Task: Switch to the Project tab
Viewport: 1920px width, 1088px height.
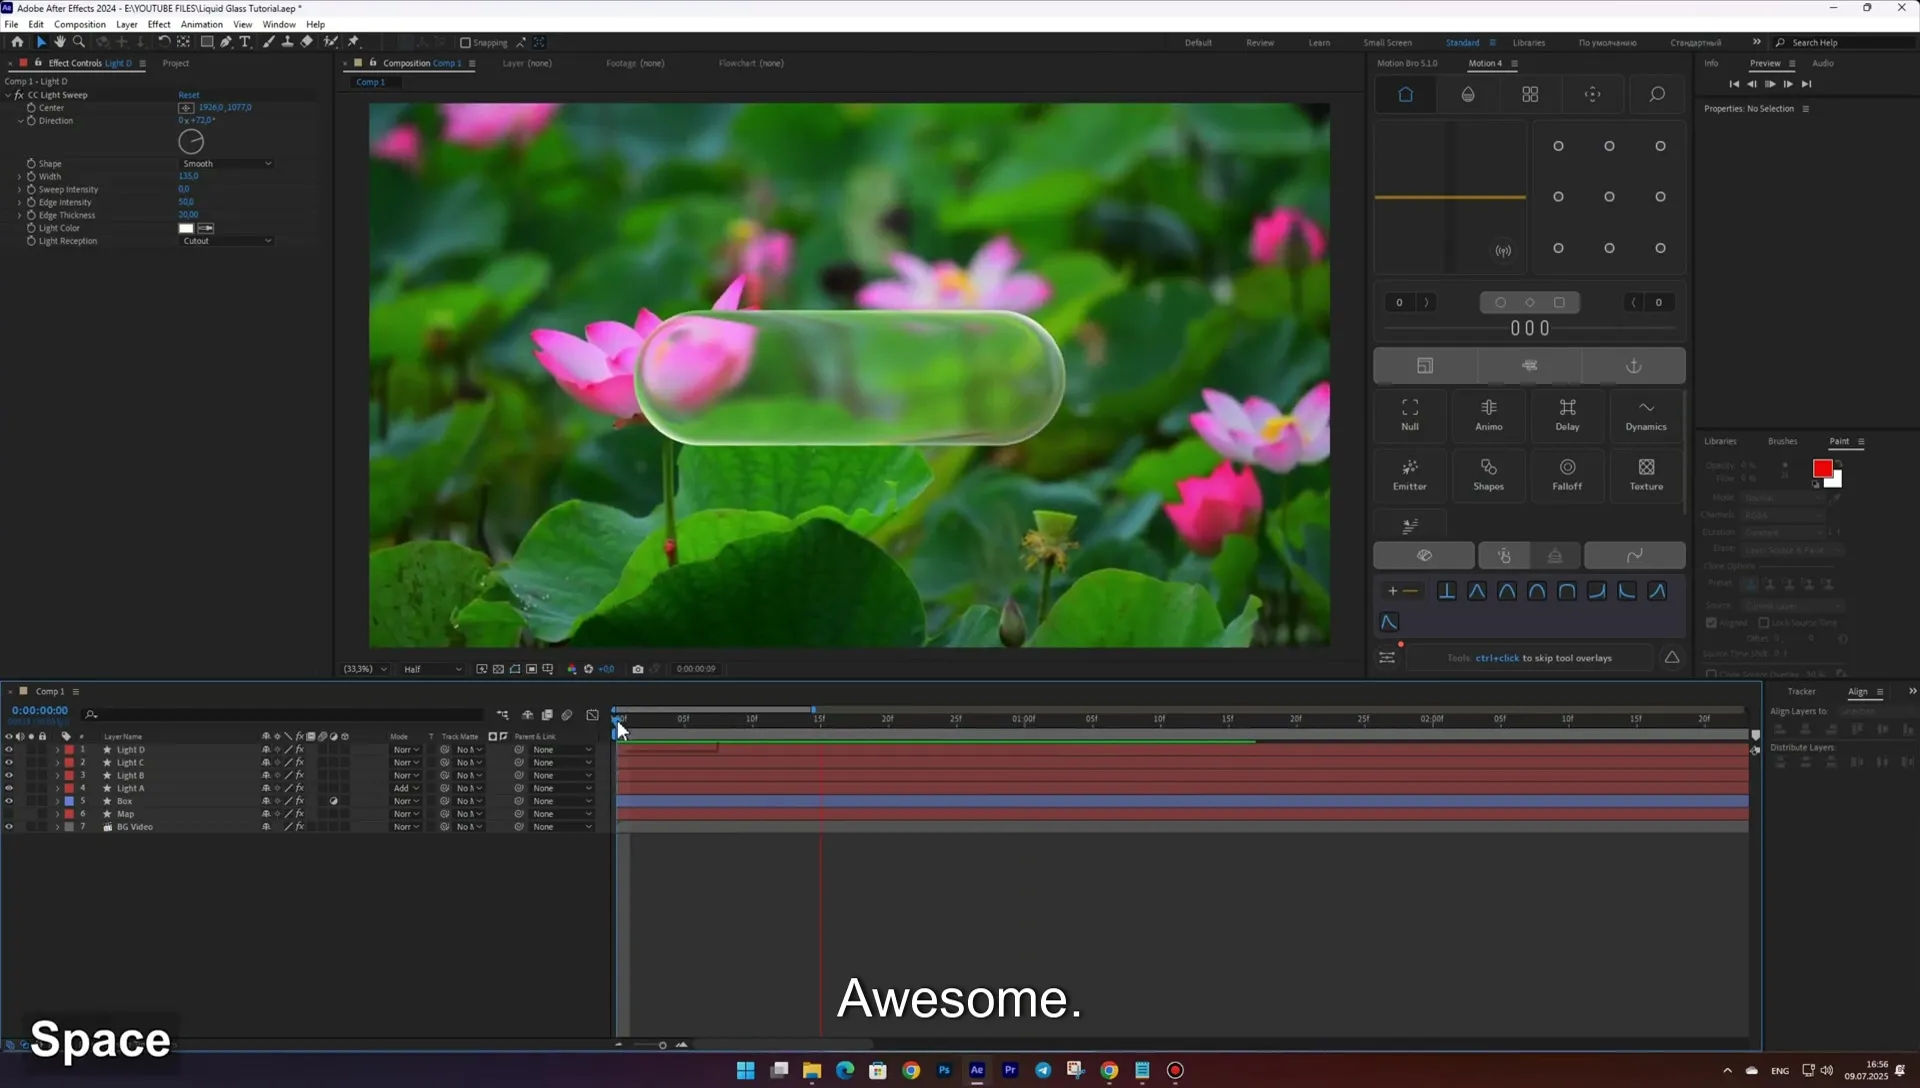Action: point(176,63)
